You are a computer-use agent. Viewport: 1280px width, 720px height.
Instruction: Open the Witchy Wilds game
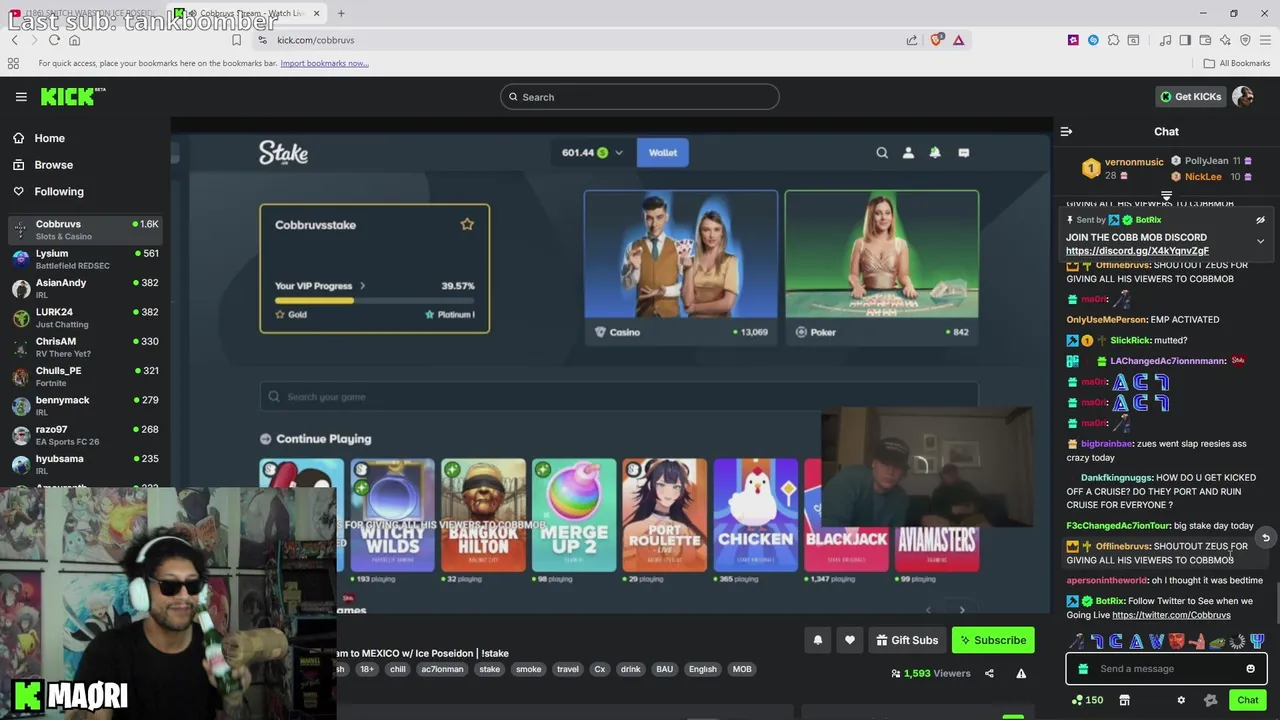pos(392,515)
